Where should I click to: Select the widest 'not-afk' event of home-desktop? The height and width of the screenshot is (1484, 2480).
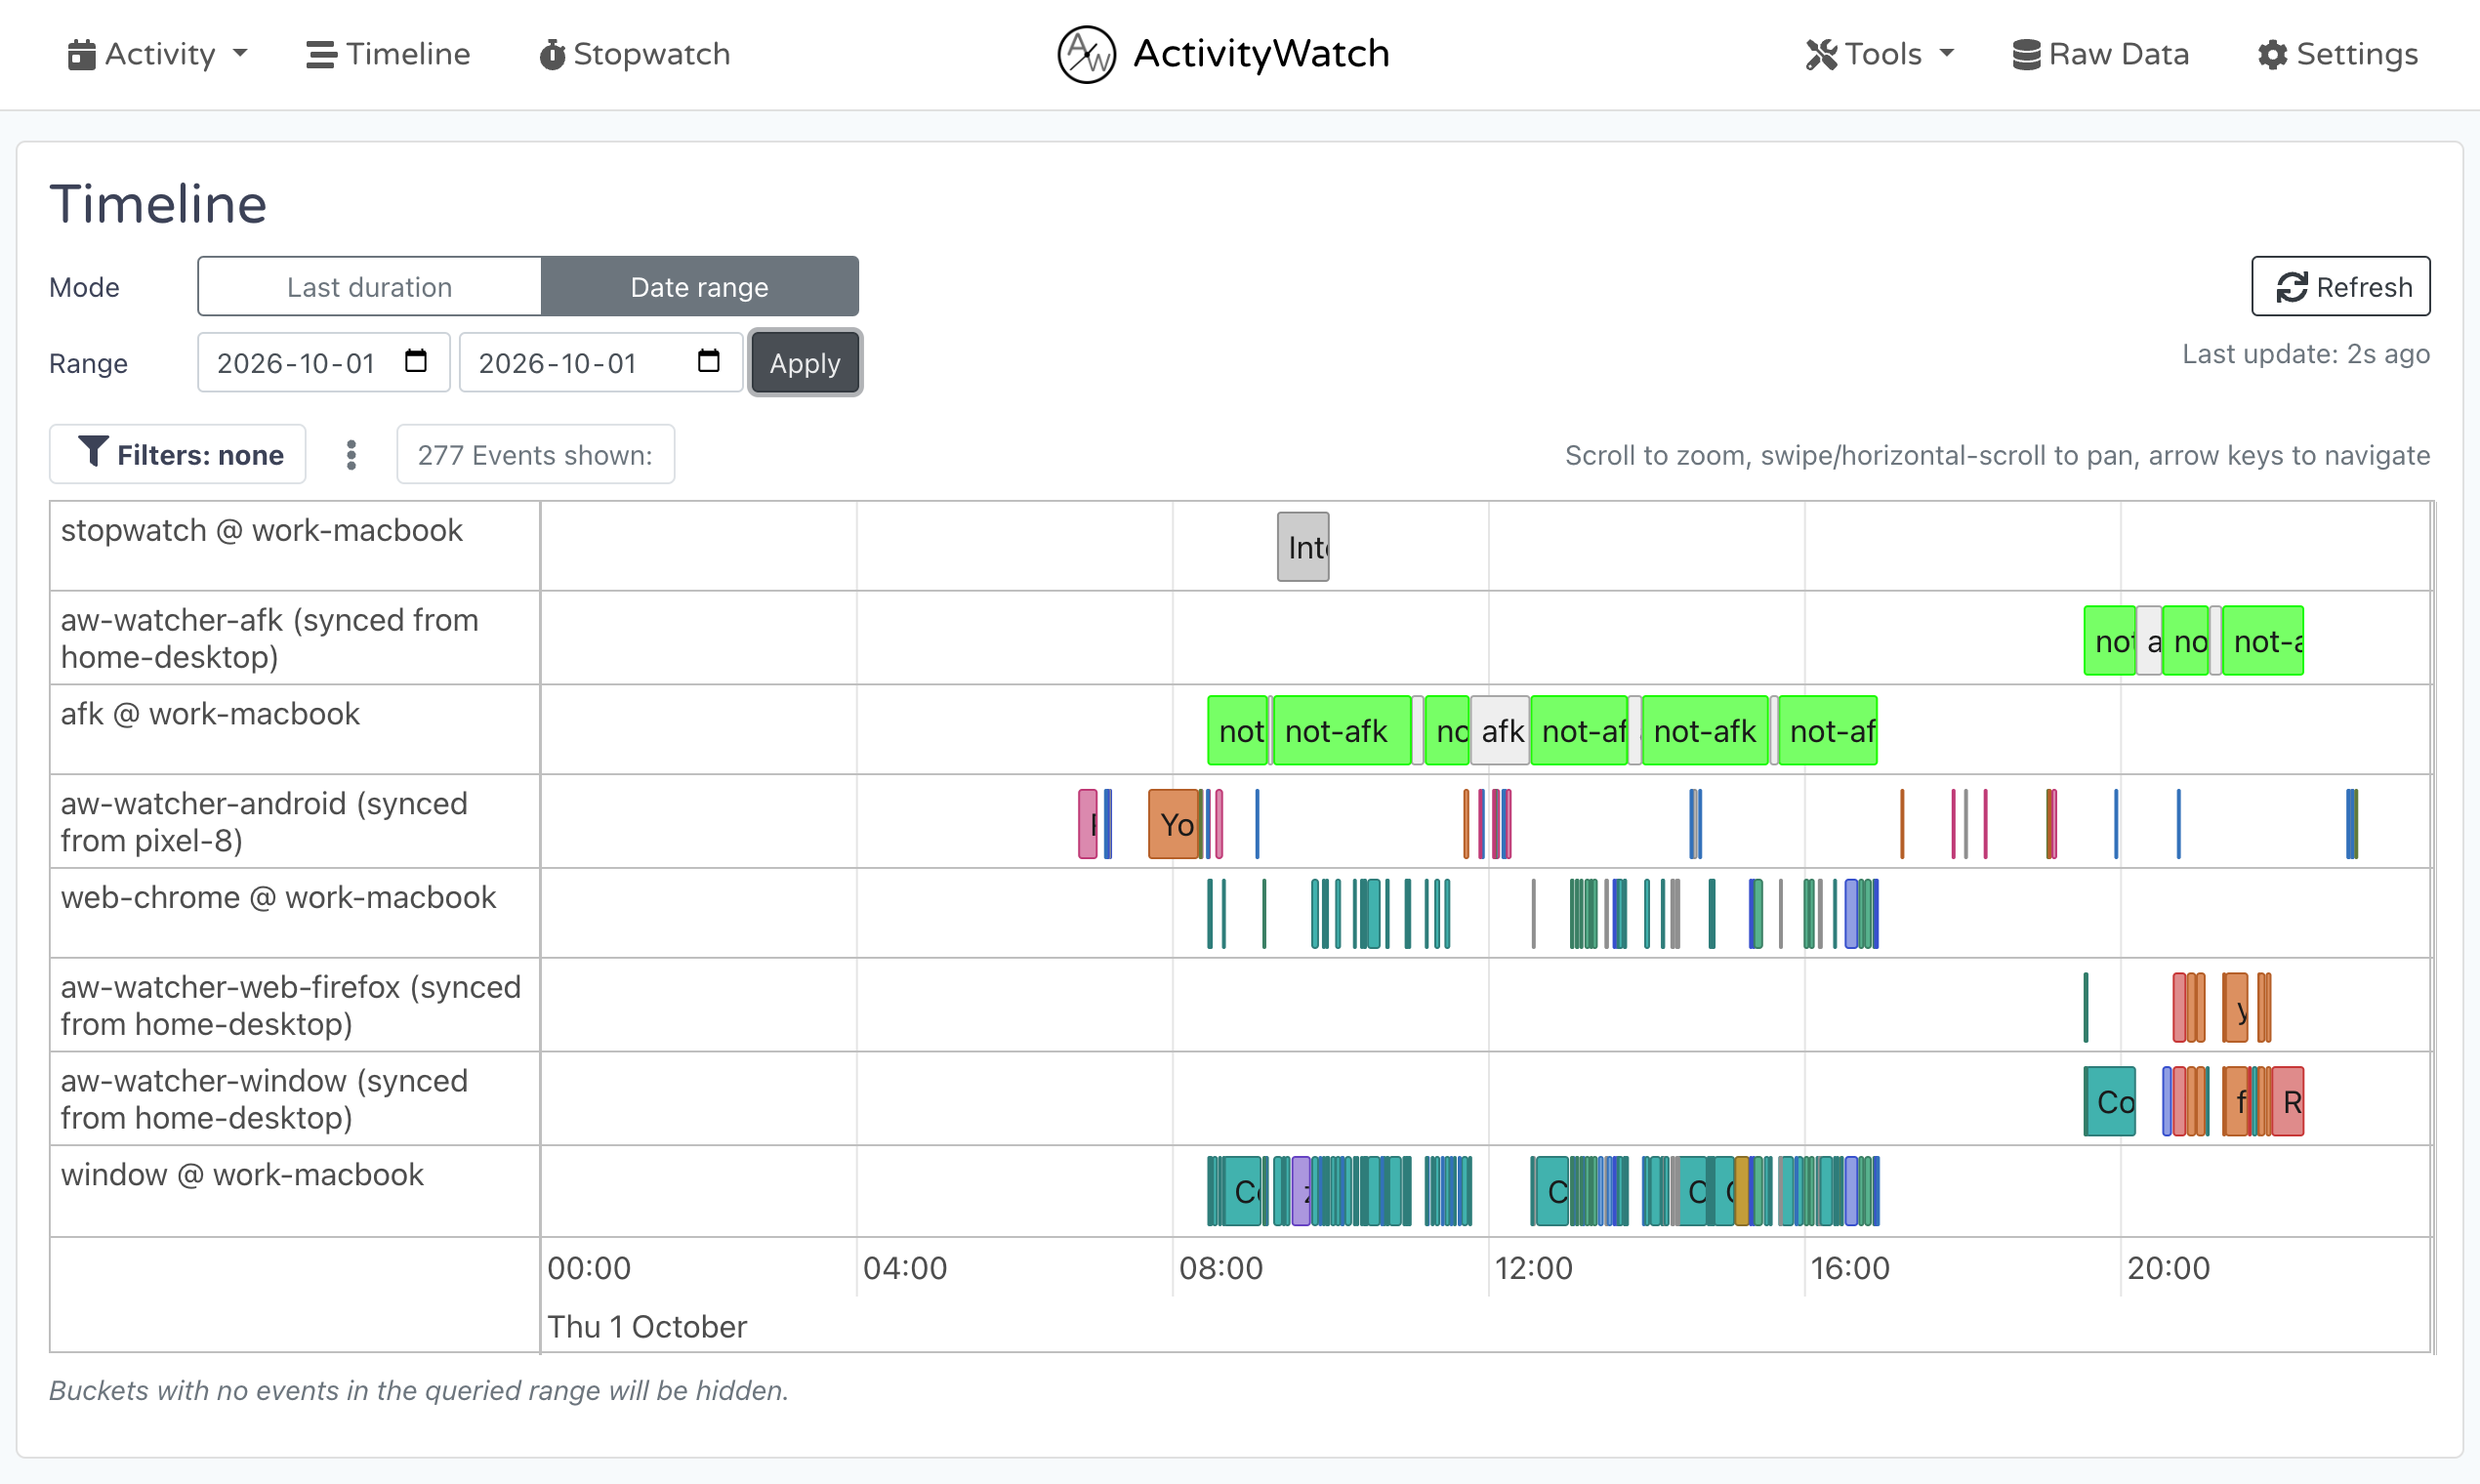coord(2263,641)
